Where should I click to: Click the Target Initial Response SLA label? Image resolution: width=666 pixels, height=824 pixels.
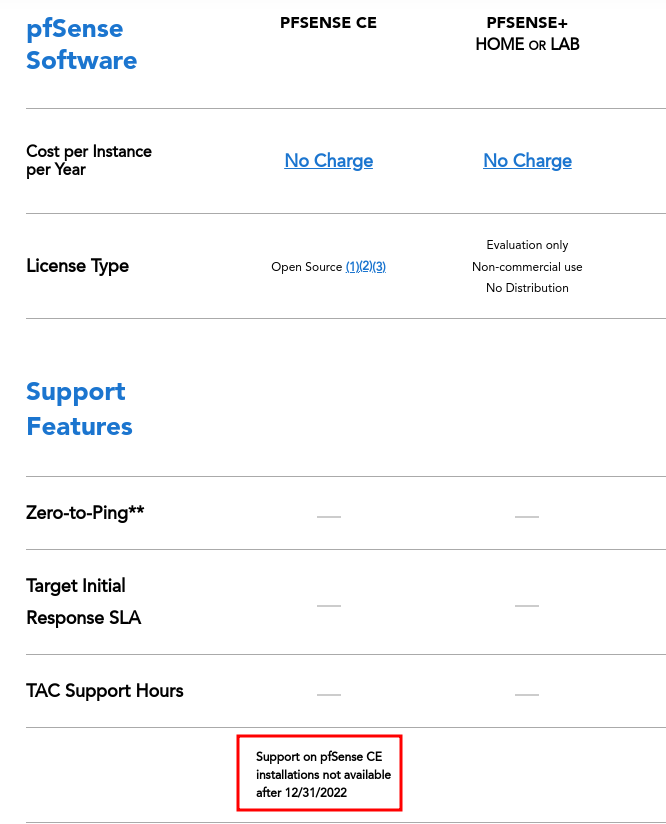coord(84,602)
